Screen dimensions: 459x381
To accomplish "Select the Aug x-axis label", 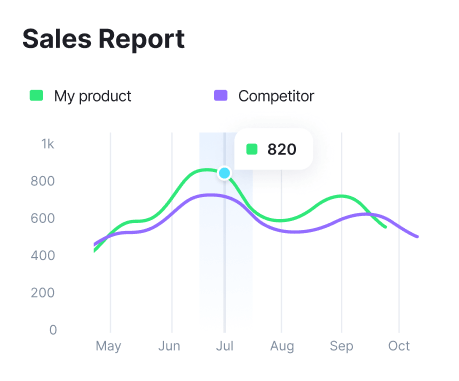I will pyautogui.click(x=282, y=346).
